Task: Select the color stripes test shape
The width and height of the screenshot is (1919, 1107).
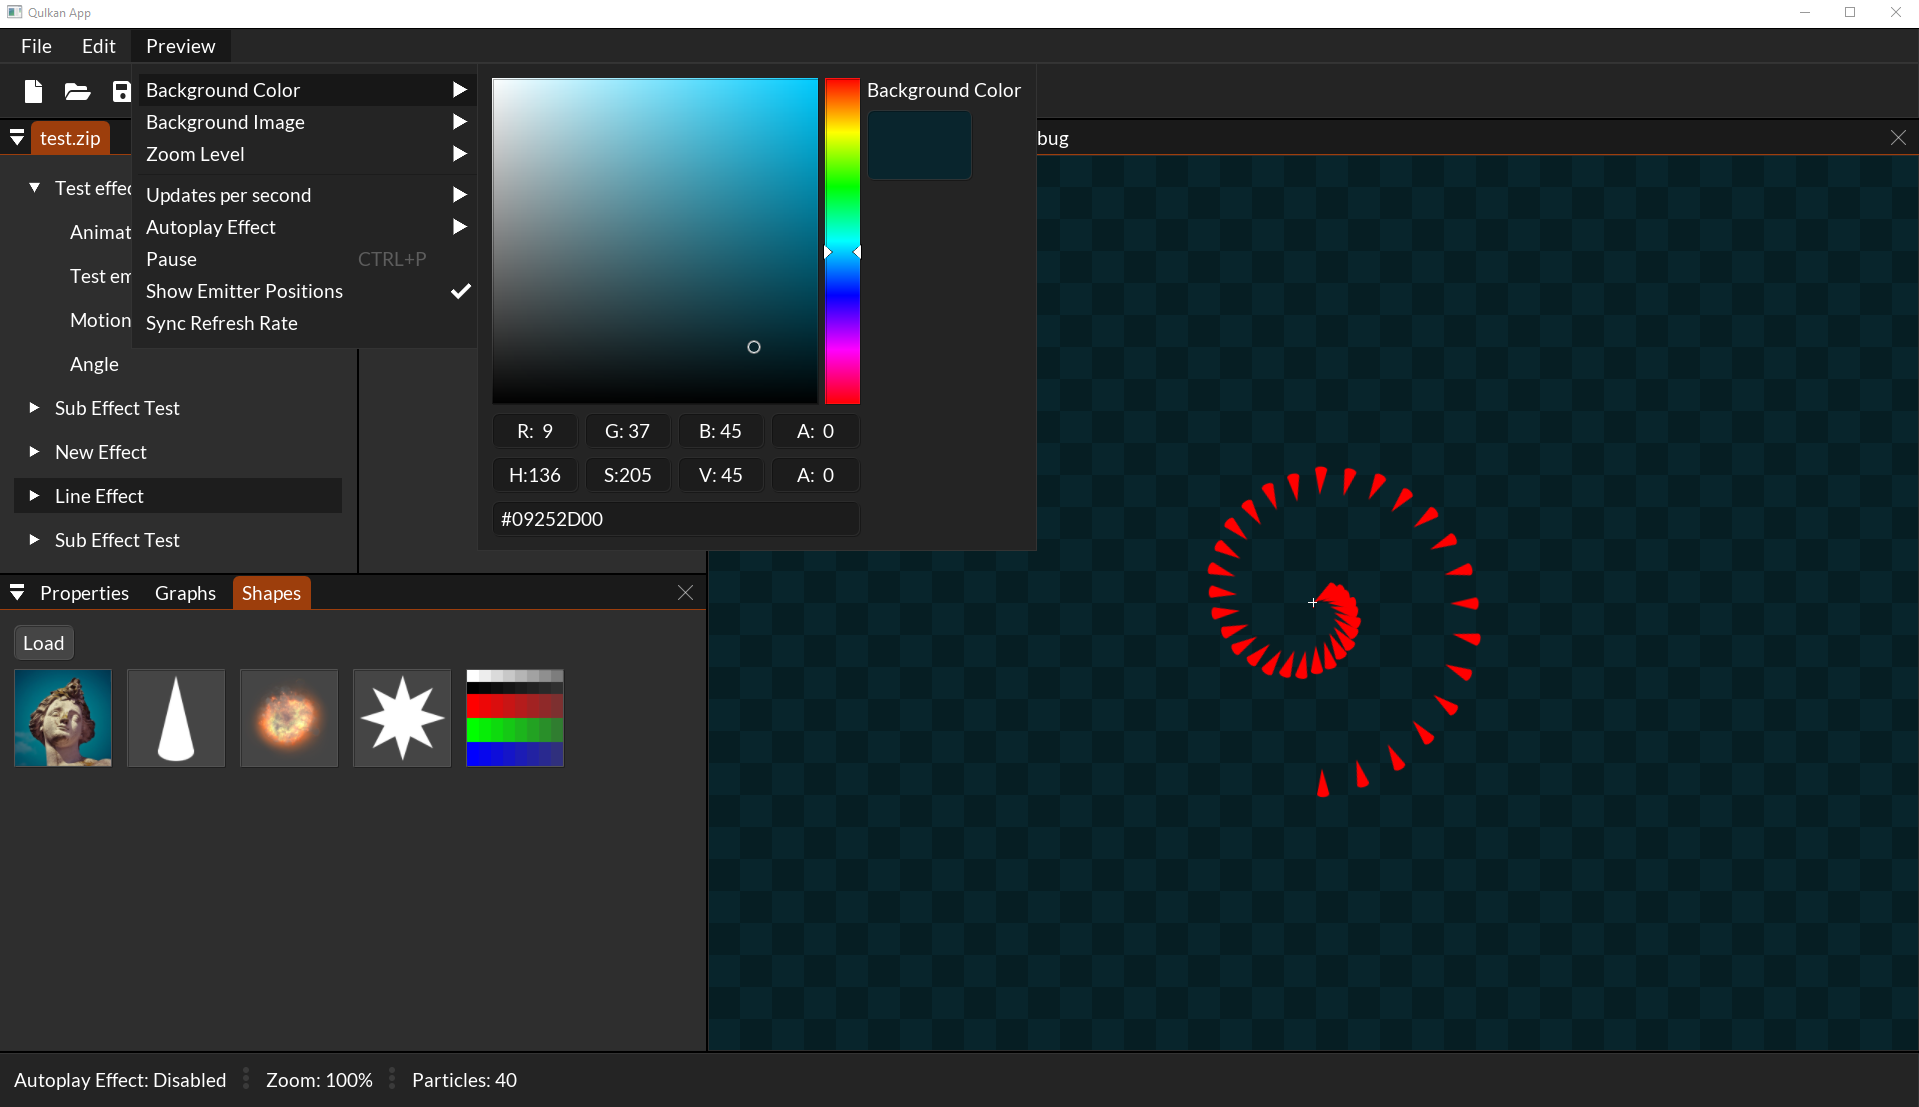Action: click(515, 718)
